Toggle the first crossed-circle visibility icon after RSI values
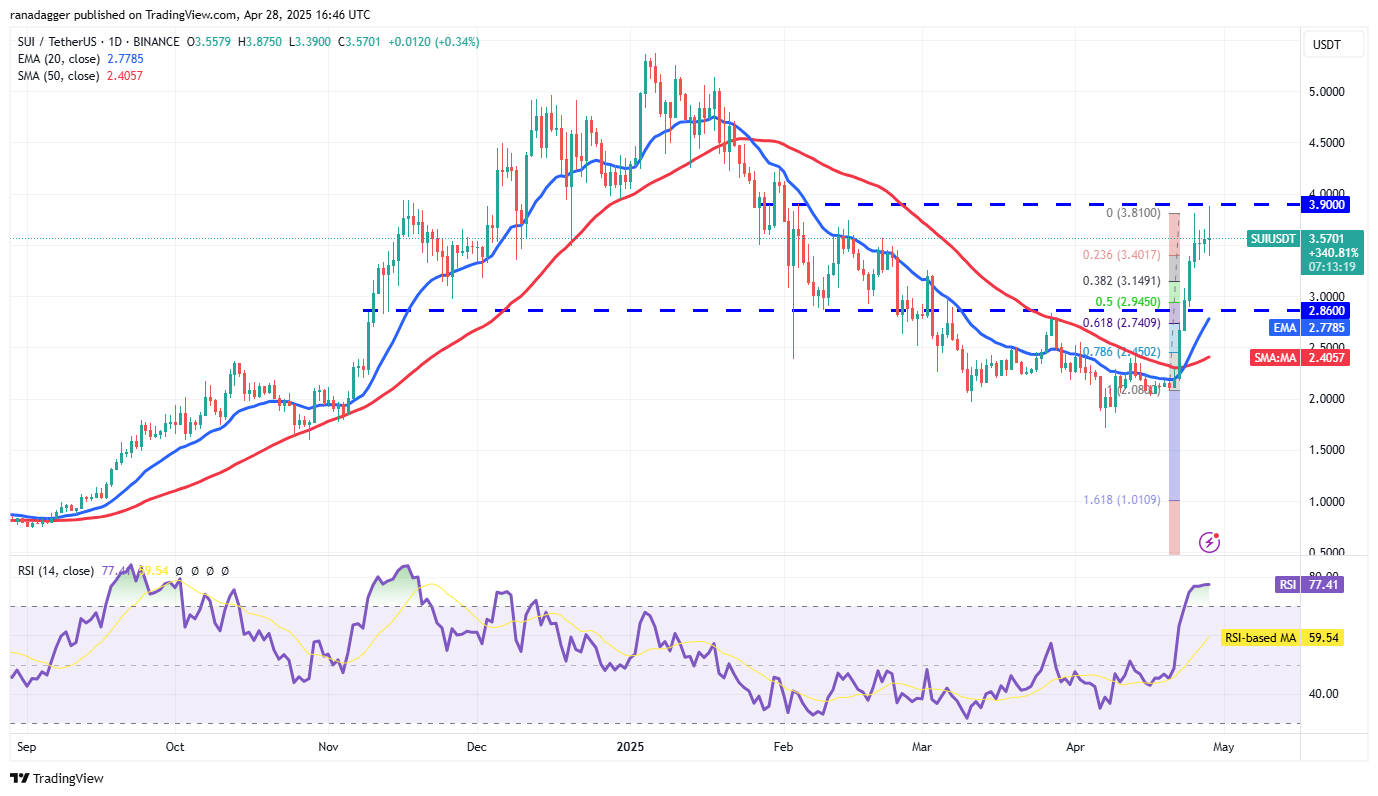 tap(178, 570)
